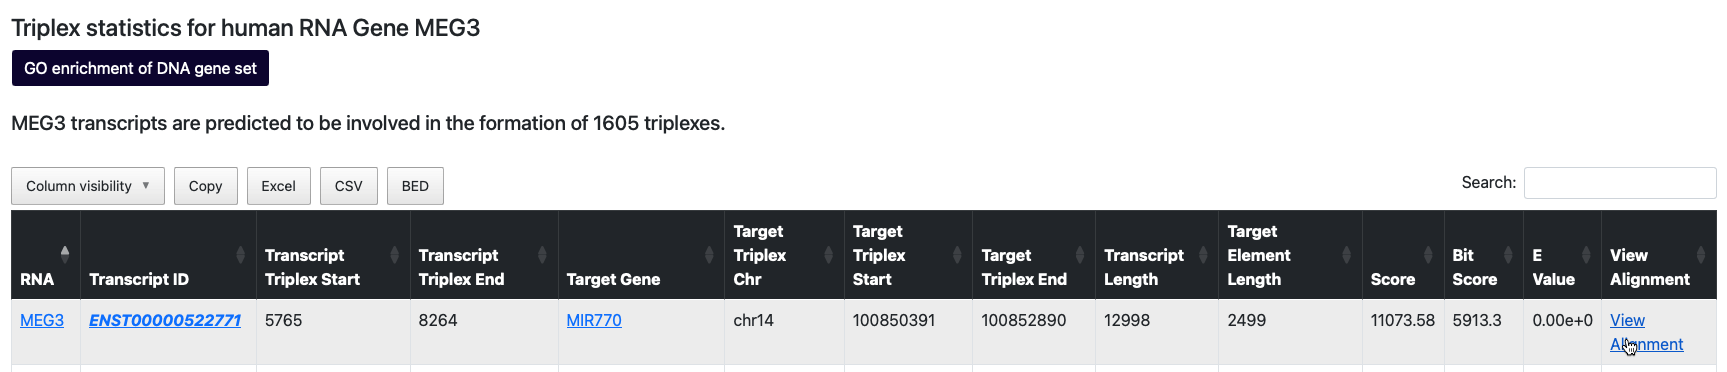1727x372 pixels.
Task: Focus the Search input field
Action: tap(1620, 183)
